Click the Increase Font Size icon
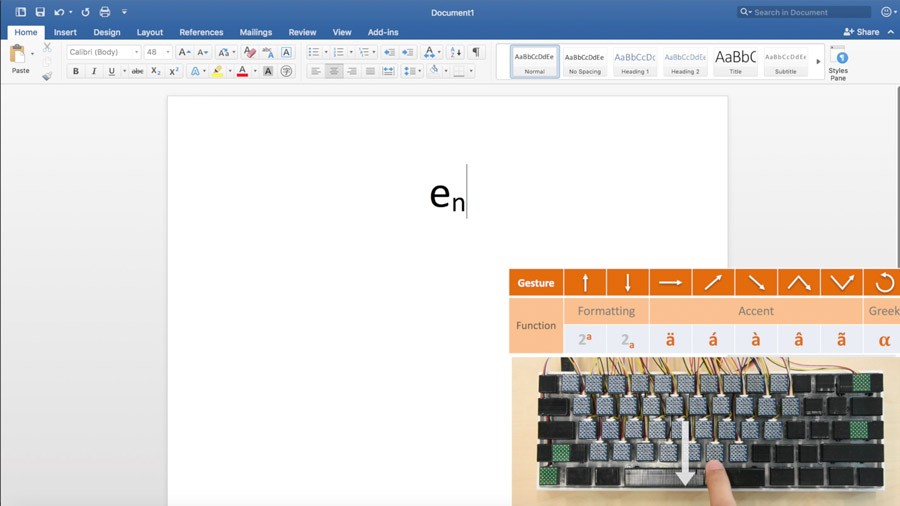Image resolution: width=900 pixels, height=506 pixels. click(184, 52)
